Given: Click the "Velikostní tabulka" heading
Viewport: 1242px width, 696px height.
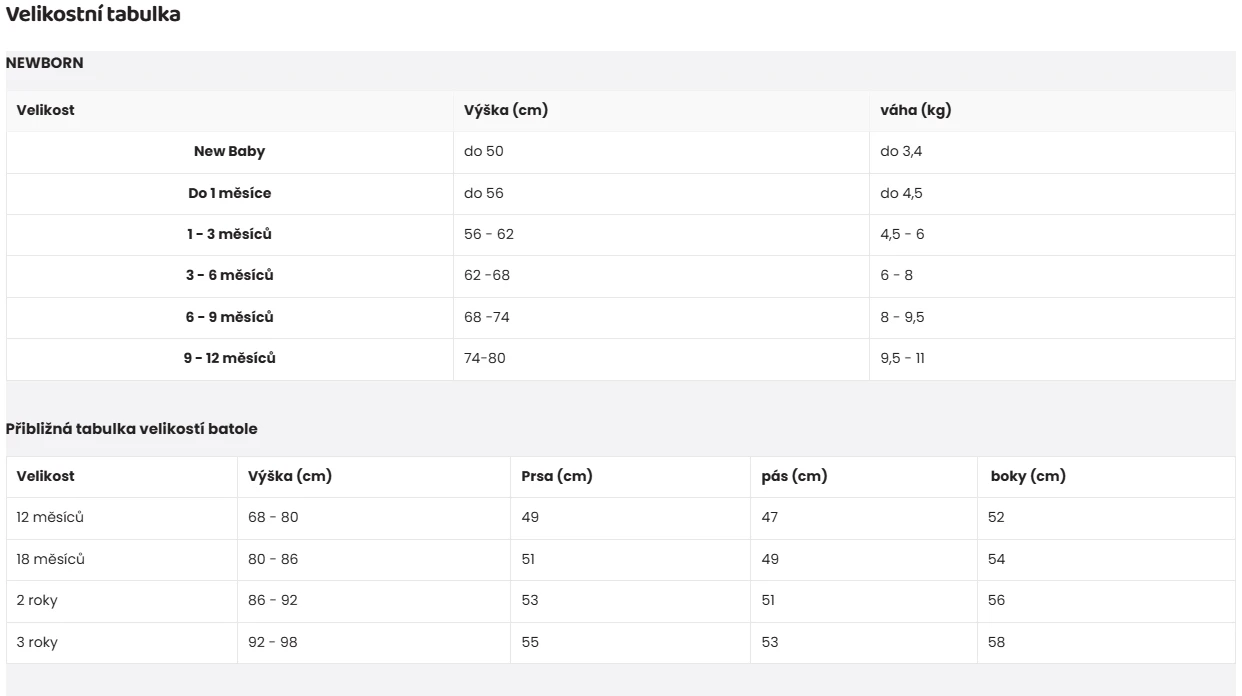Looking at the screenshot, I should coord(93,16).
